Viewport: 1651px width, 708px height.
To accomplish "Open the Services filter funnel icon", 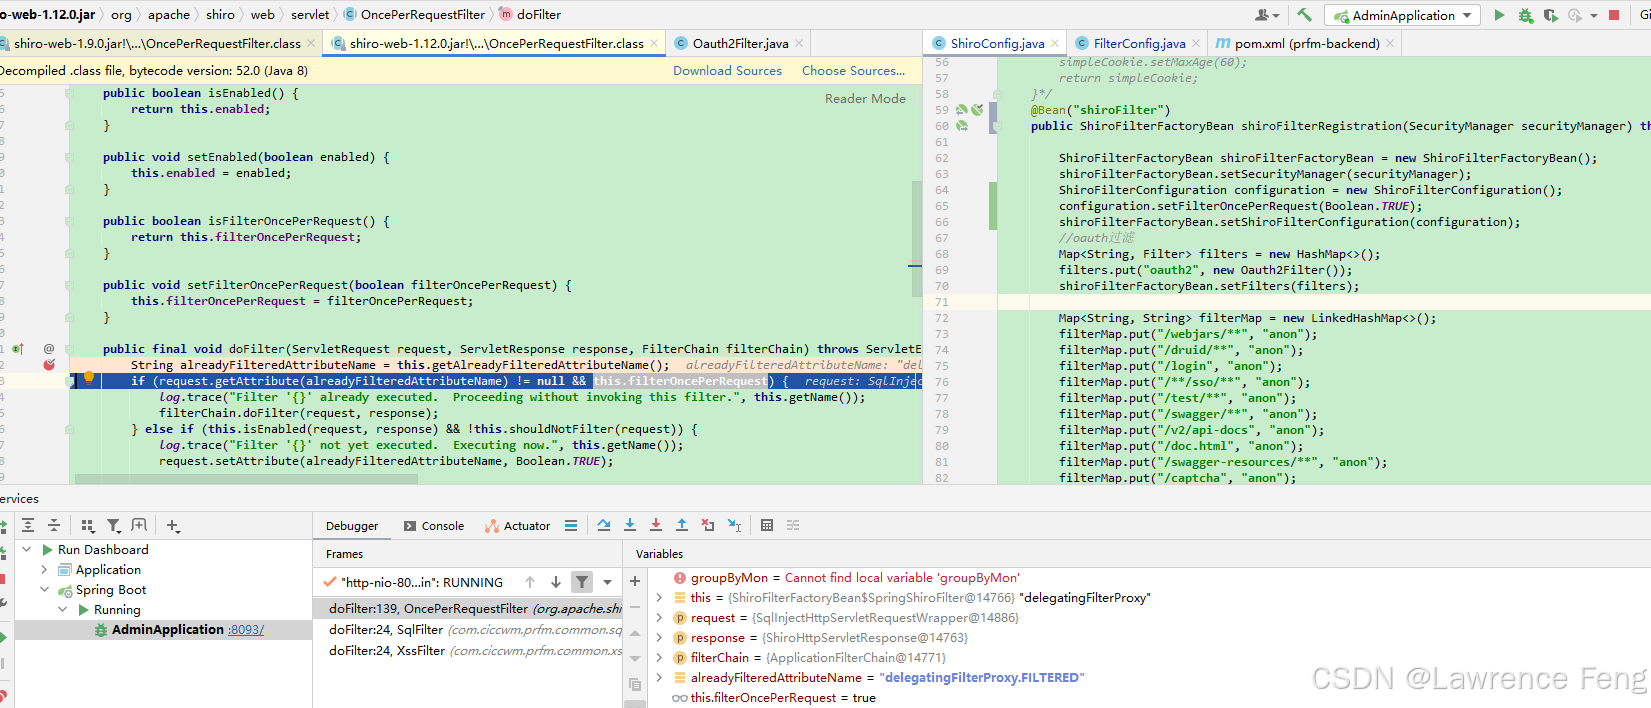I will click(114, 525).
